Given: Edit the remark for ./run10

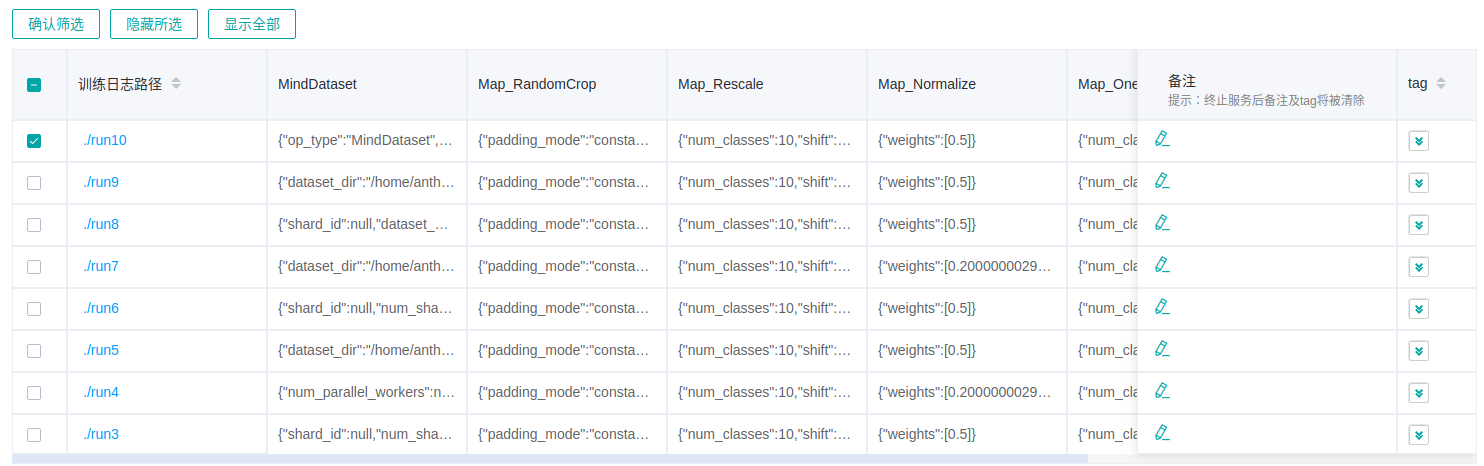Looking at the screenshot, I should click(x=1161, y=139).
